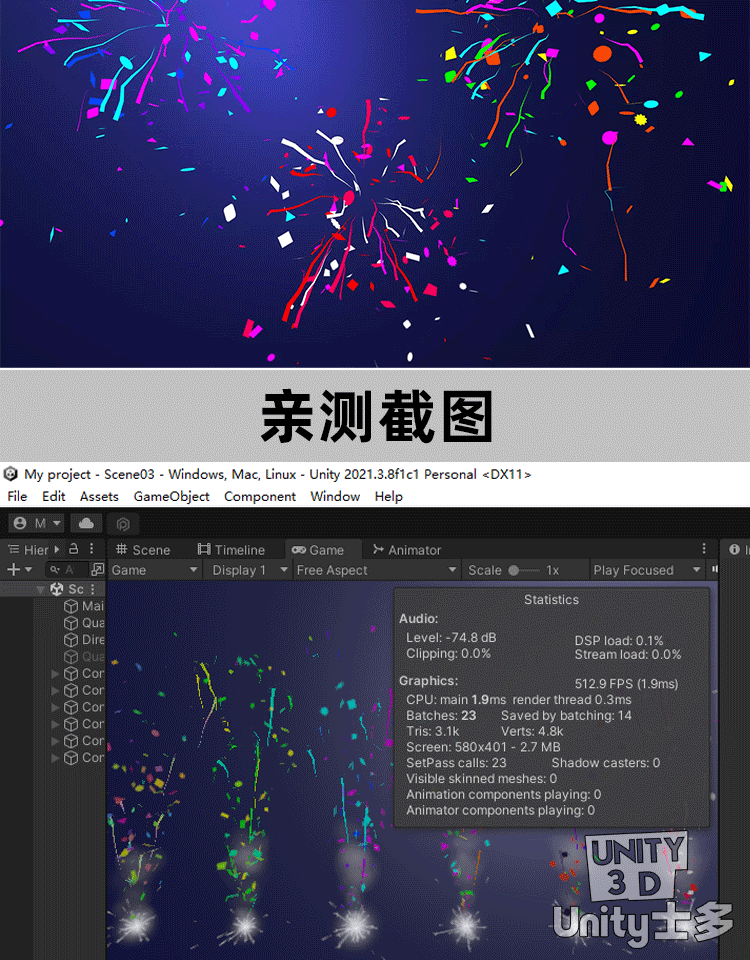The height and width of the screenshot is (960, 750).
Task: Open the GameObject menu
Action: 171,497
